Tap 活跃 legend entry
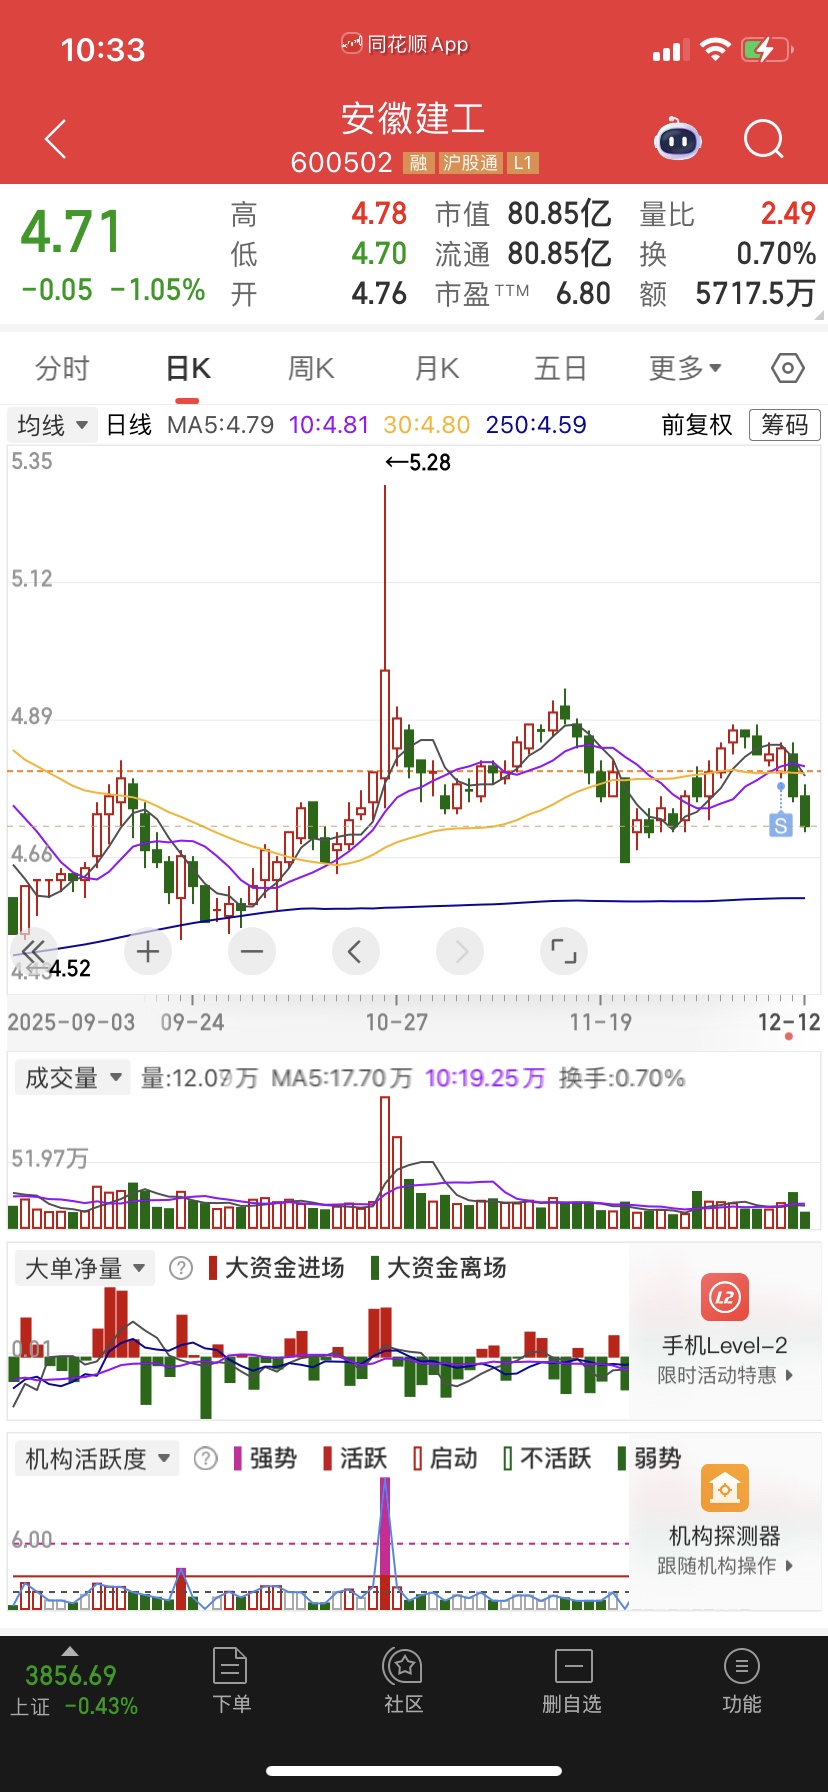The image size is (828, 1792). click(x=355, y=1458)
